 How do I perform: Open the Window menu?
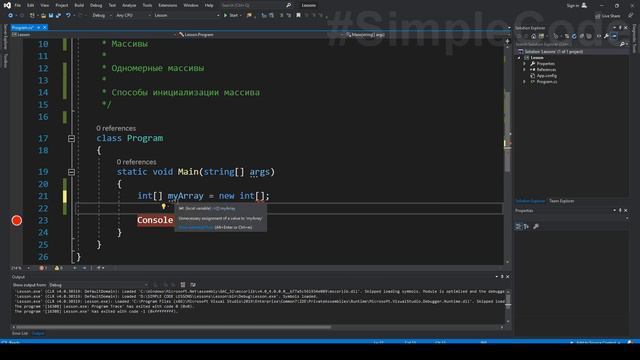(191, 5)
